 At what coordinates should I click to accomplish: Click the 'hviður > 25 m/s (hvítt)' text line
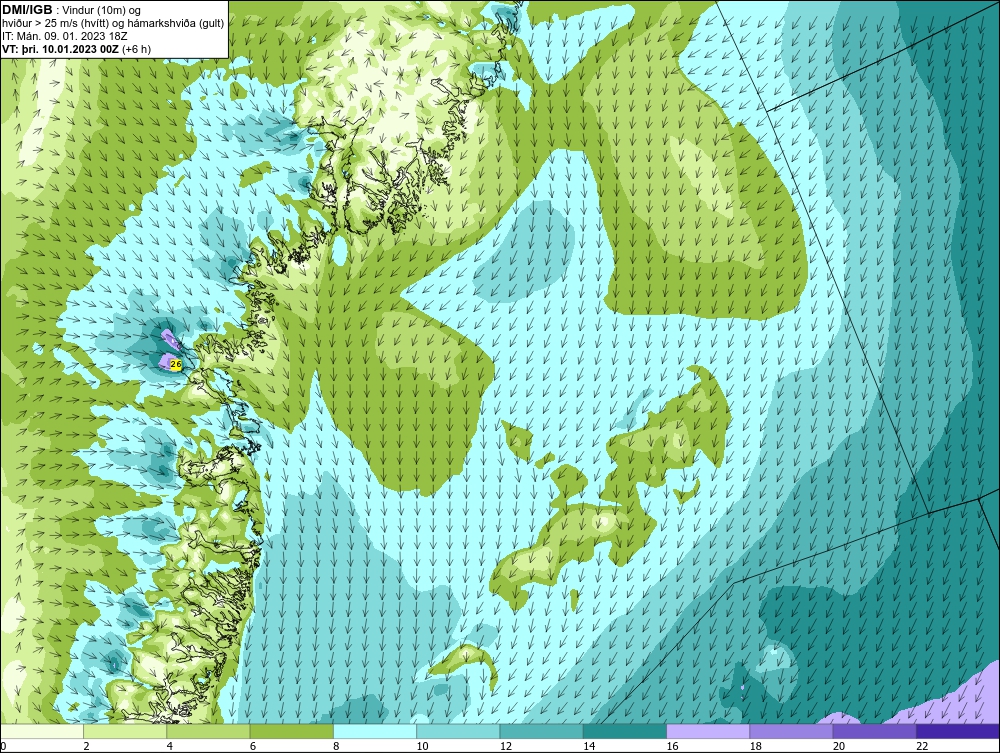pos(113,23)
